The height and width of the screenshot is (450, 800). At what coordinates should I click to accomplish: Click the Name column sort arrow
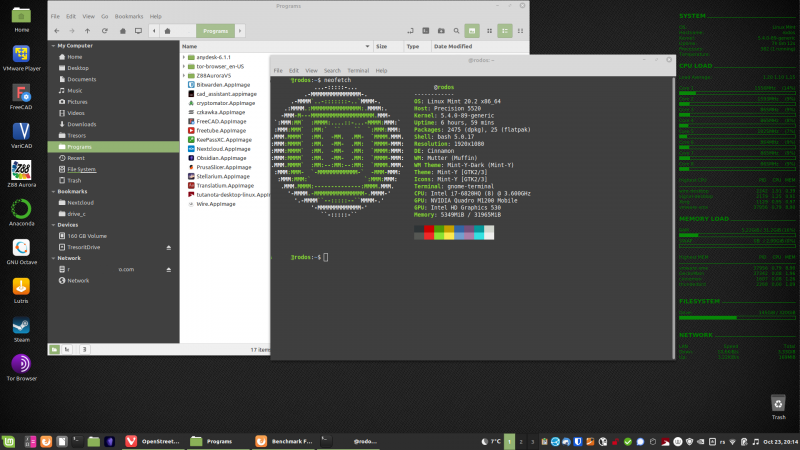pyautogui.click(x=367, y=46)
